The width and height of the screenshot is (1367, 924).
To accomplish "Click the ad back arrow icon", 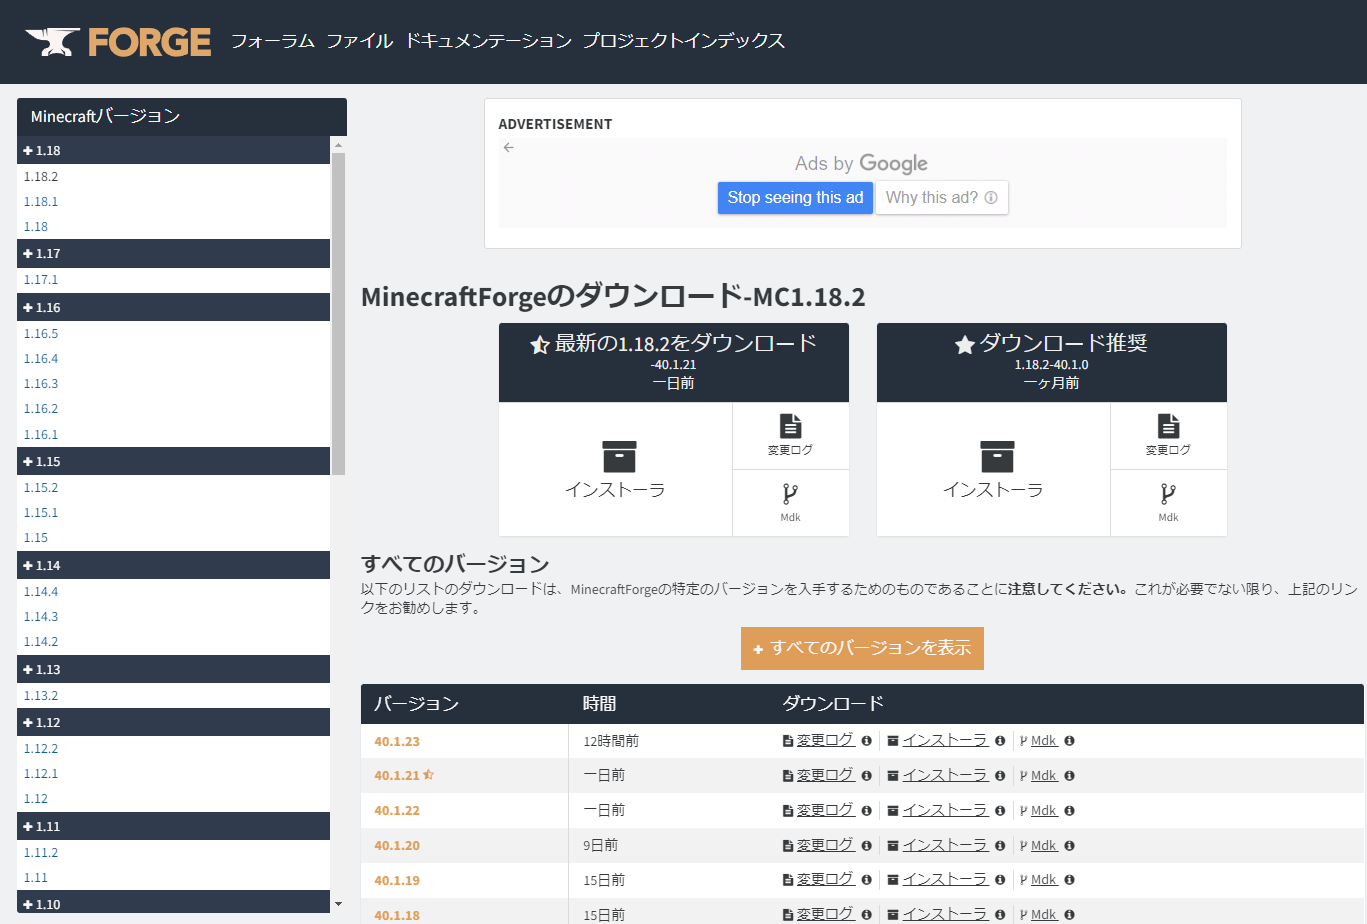I will tap(509, 148).
